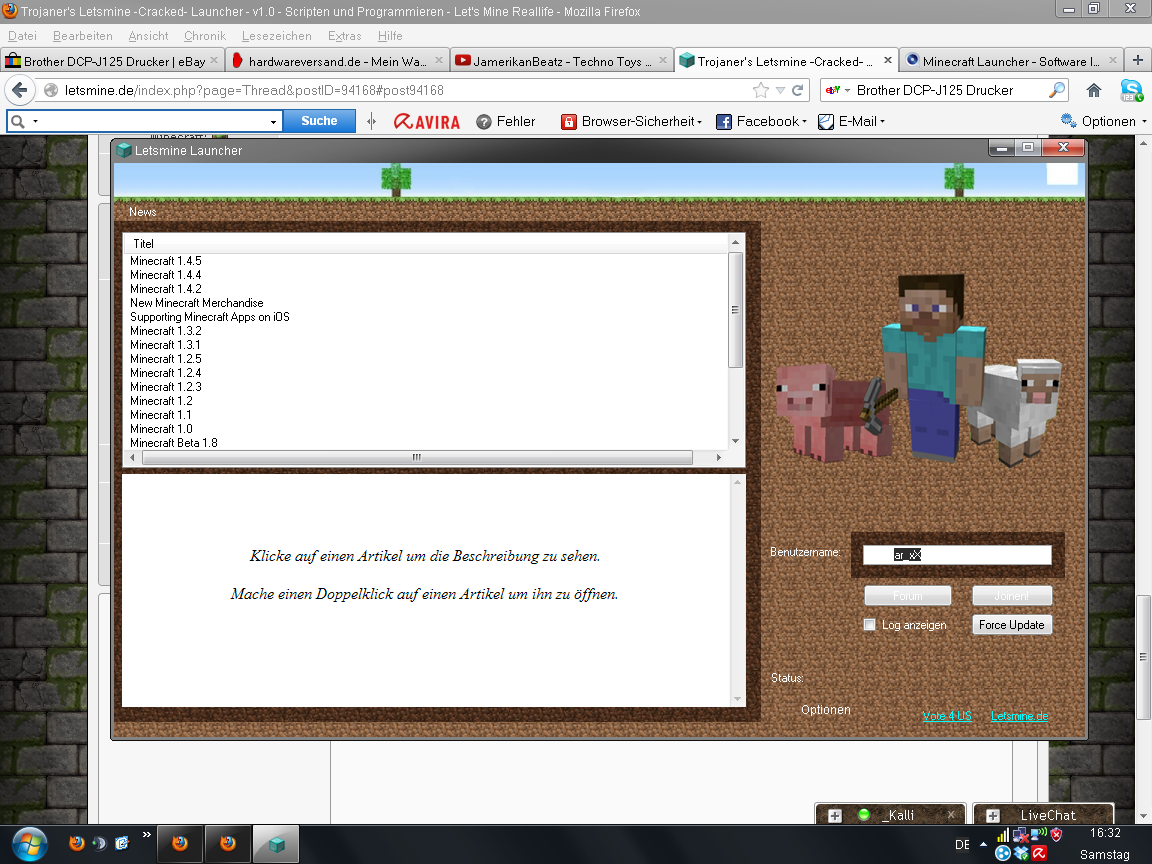Viewport: 1152px width, 864px height.
Task: Select Minecraft 1.4.5 in news list
Action: tap(166, 261)
